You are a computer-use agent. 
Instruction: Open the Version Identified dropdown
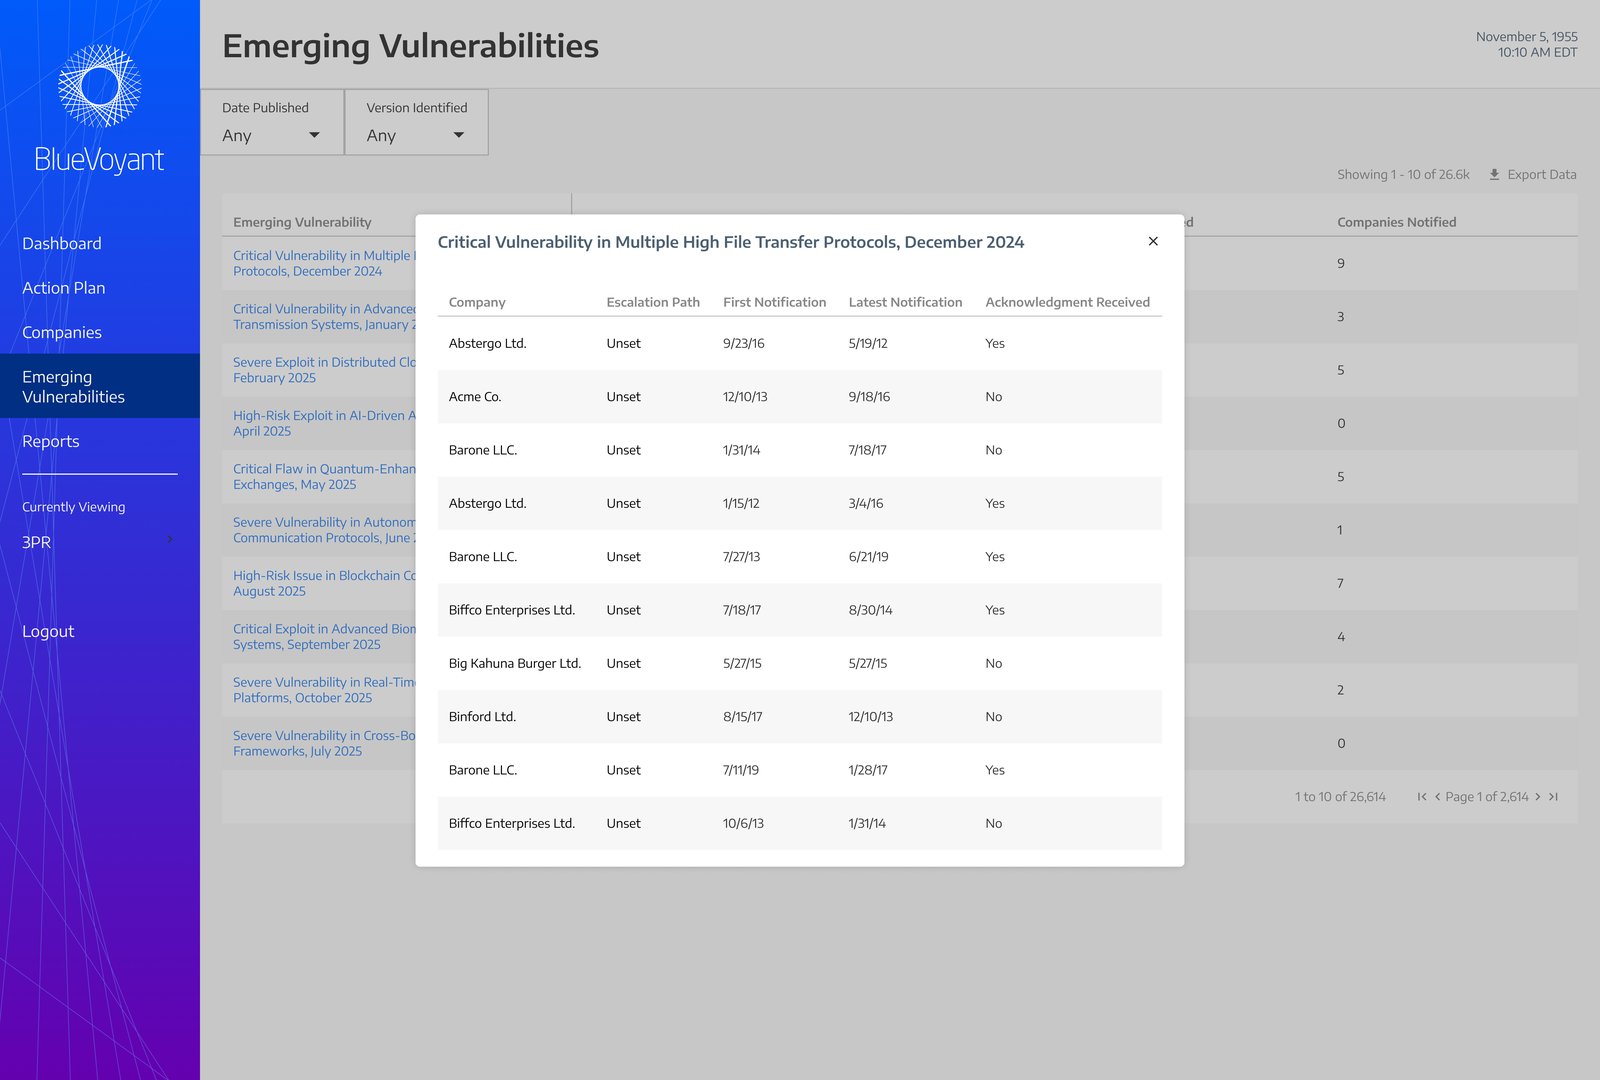pos(416,122)
